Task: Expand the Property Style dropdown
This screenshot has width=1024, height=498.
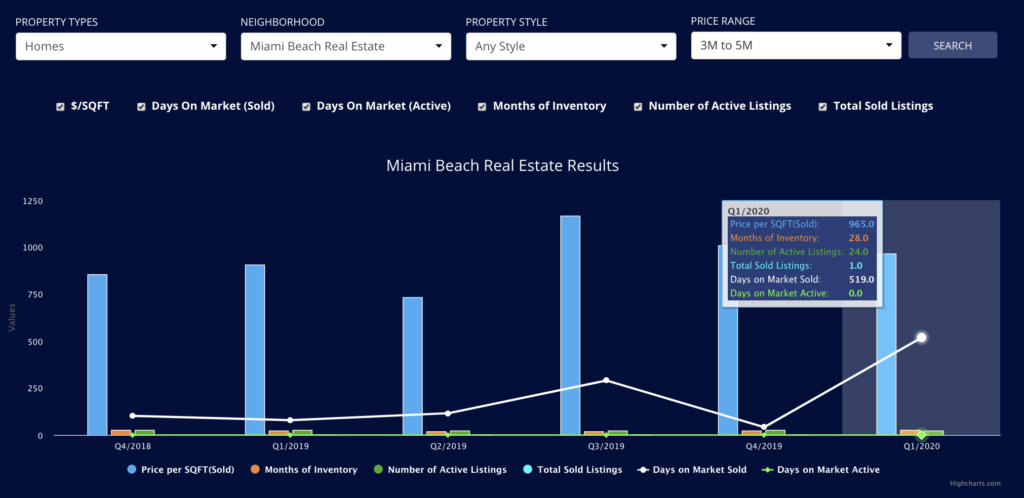Action: [571, 46]
